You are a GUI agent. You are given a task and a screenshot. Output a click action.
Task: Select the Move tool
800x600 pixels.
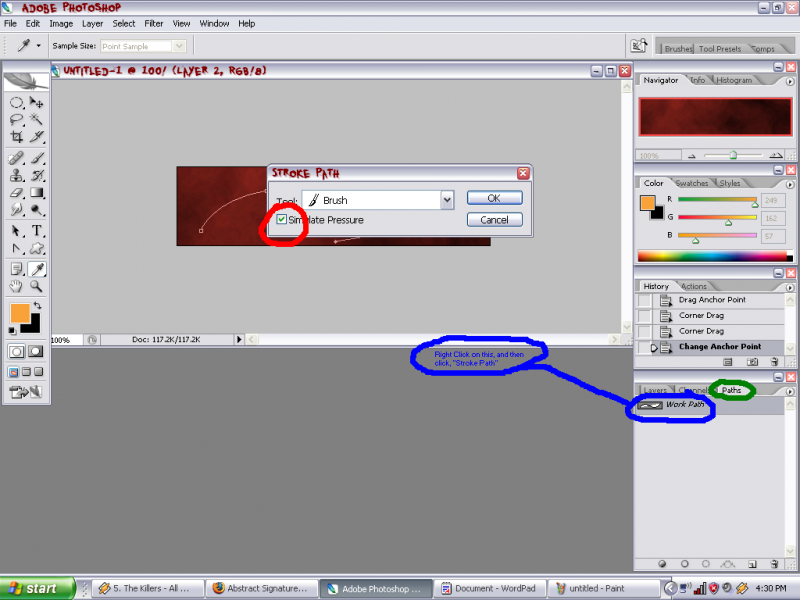36,103
